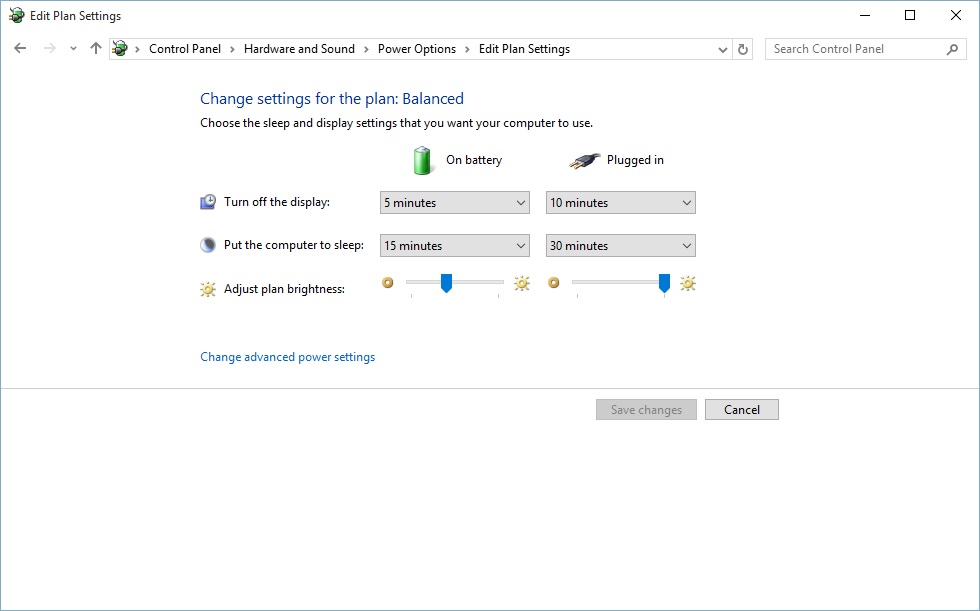The image size is (980, 611).
Task: Close the Edit Plan Settings window
Action: click(956, 16)
